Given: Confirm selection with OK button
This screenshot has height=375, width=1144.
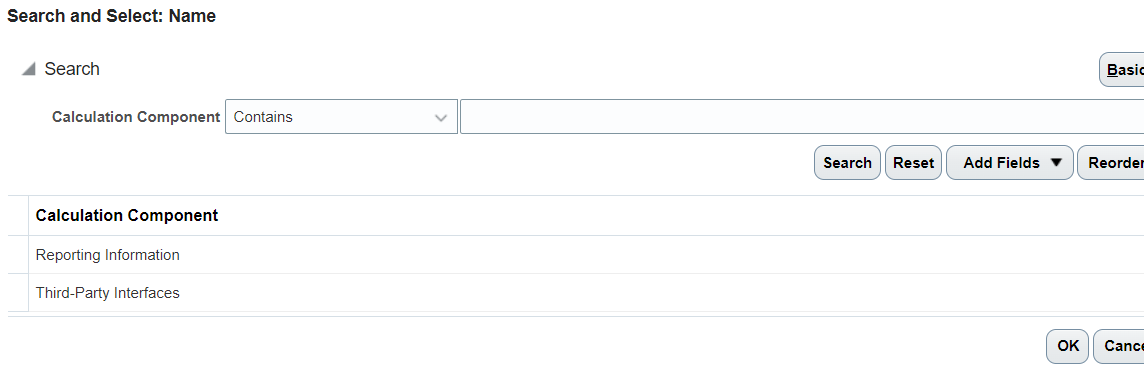Looking at the screenshot, I should click(1067, 346).
